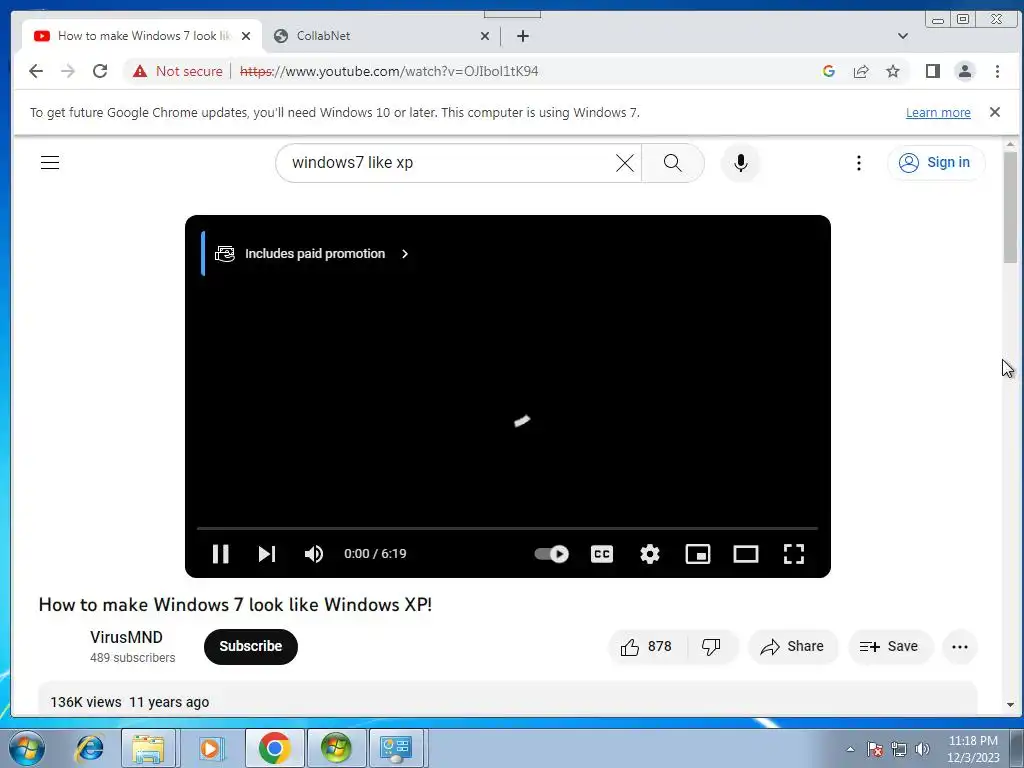Switch to theater mode
Screen dimensions: 1024x768
click(x=746, y=554)
